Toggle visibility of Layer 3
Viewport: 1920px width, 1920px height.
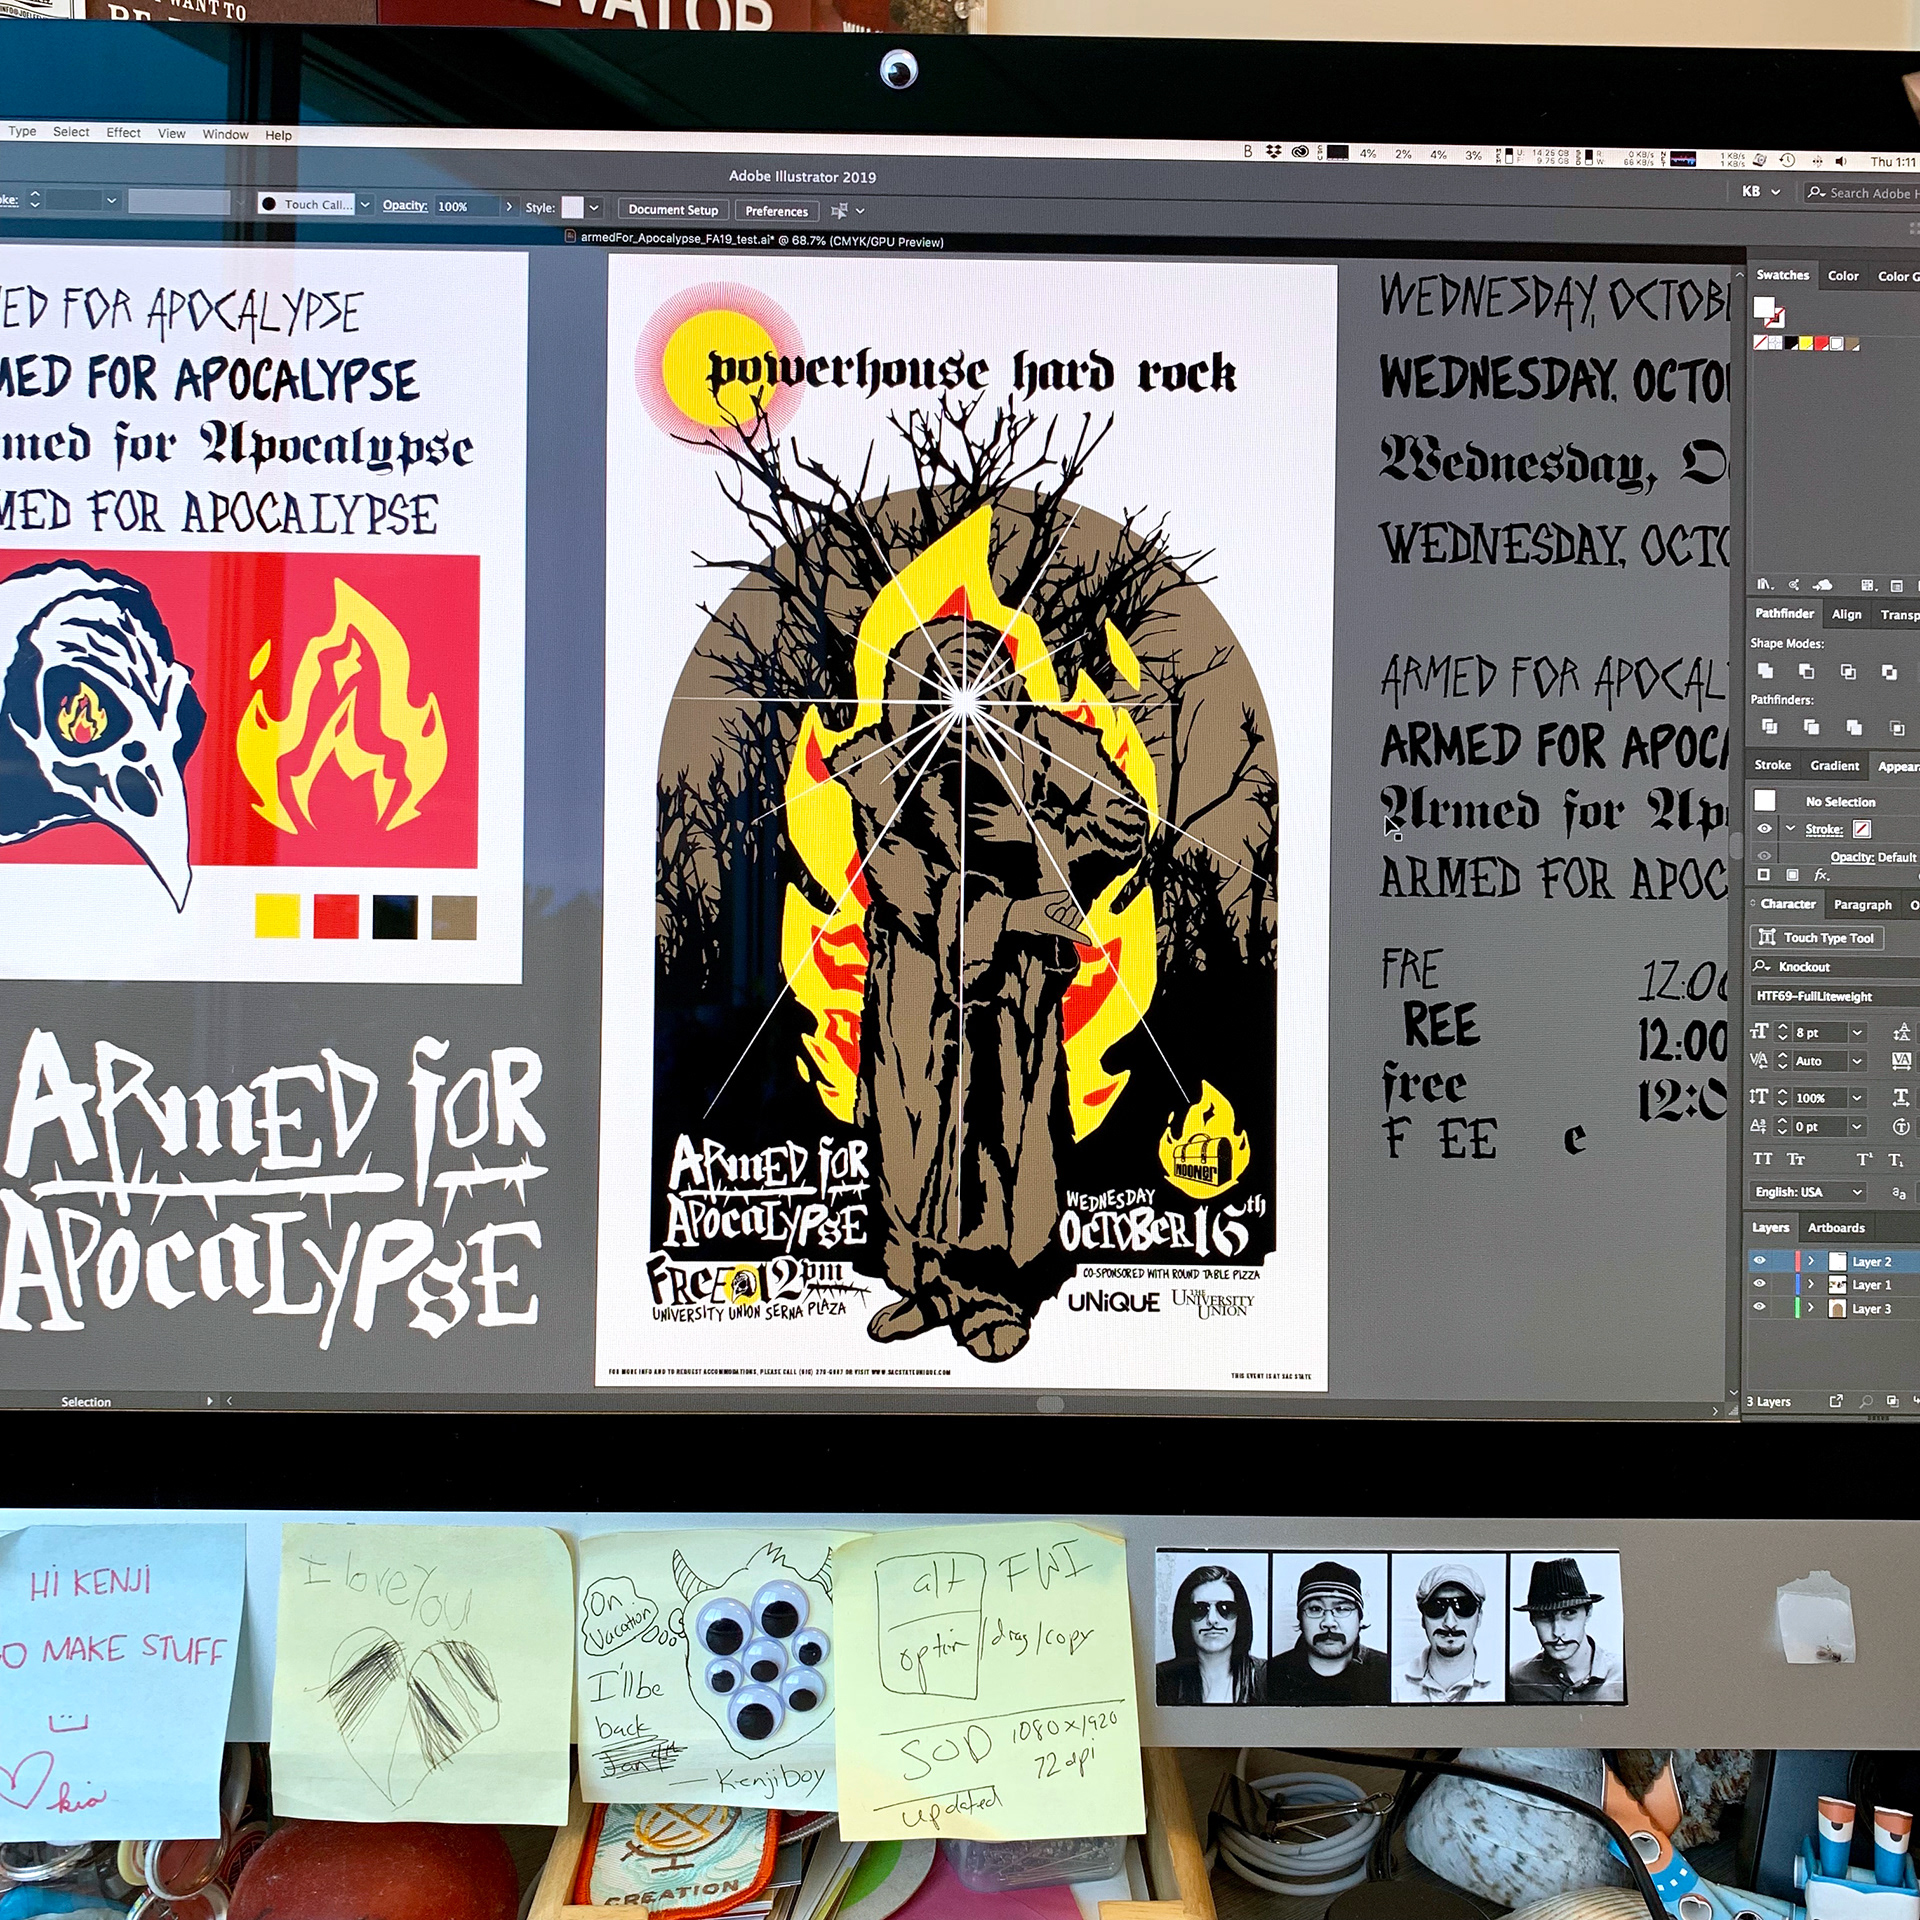(1760, 1308)
